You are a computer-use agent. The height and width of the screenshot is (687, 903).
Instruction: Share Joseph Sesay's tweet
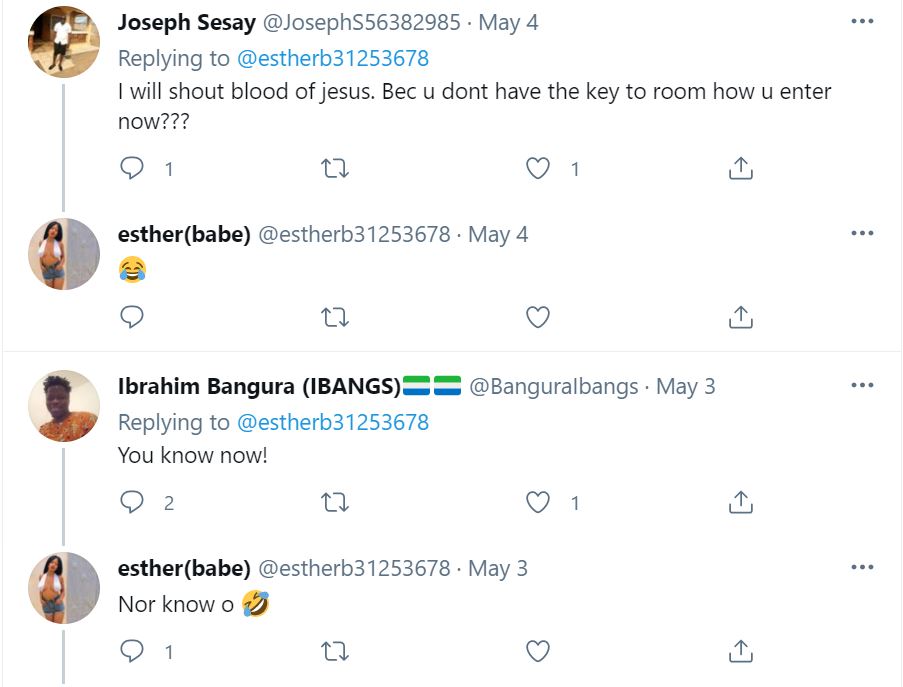[740, 168]
